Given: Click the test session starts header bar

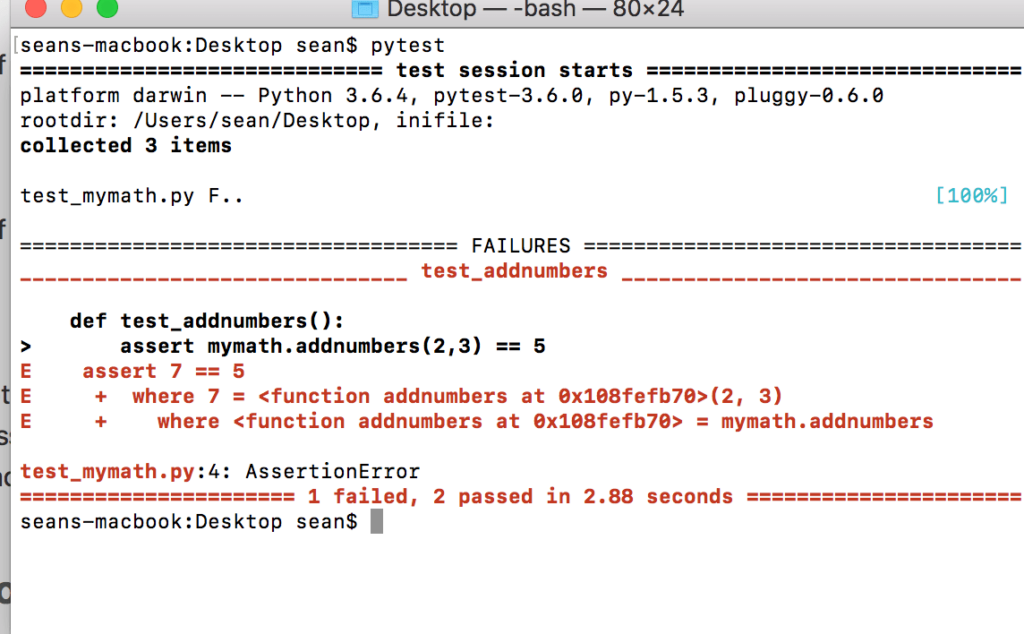Looking at the screenshot, I should coord(512,70).
